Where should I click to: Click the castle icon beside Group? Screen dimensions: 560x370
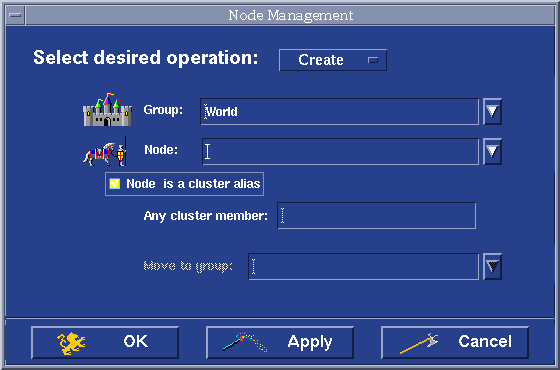tap(107, 110)
